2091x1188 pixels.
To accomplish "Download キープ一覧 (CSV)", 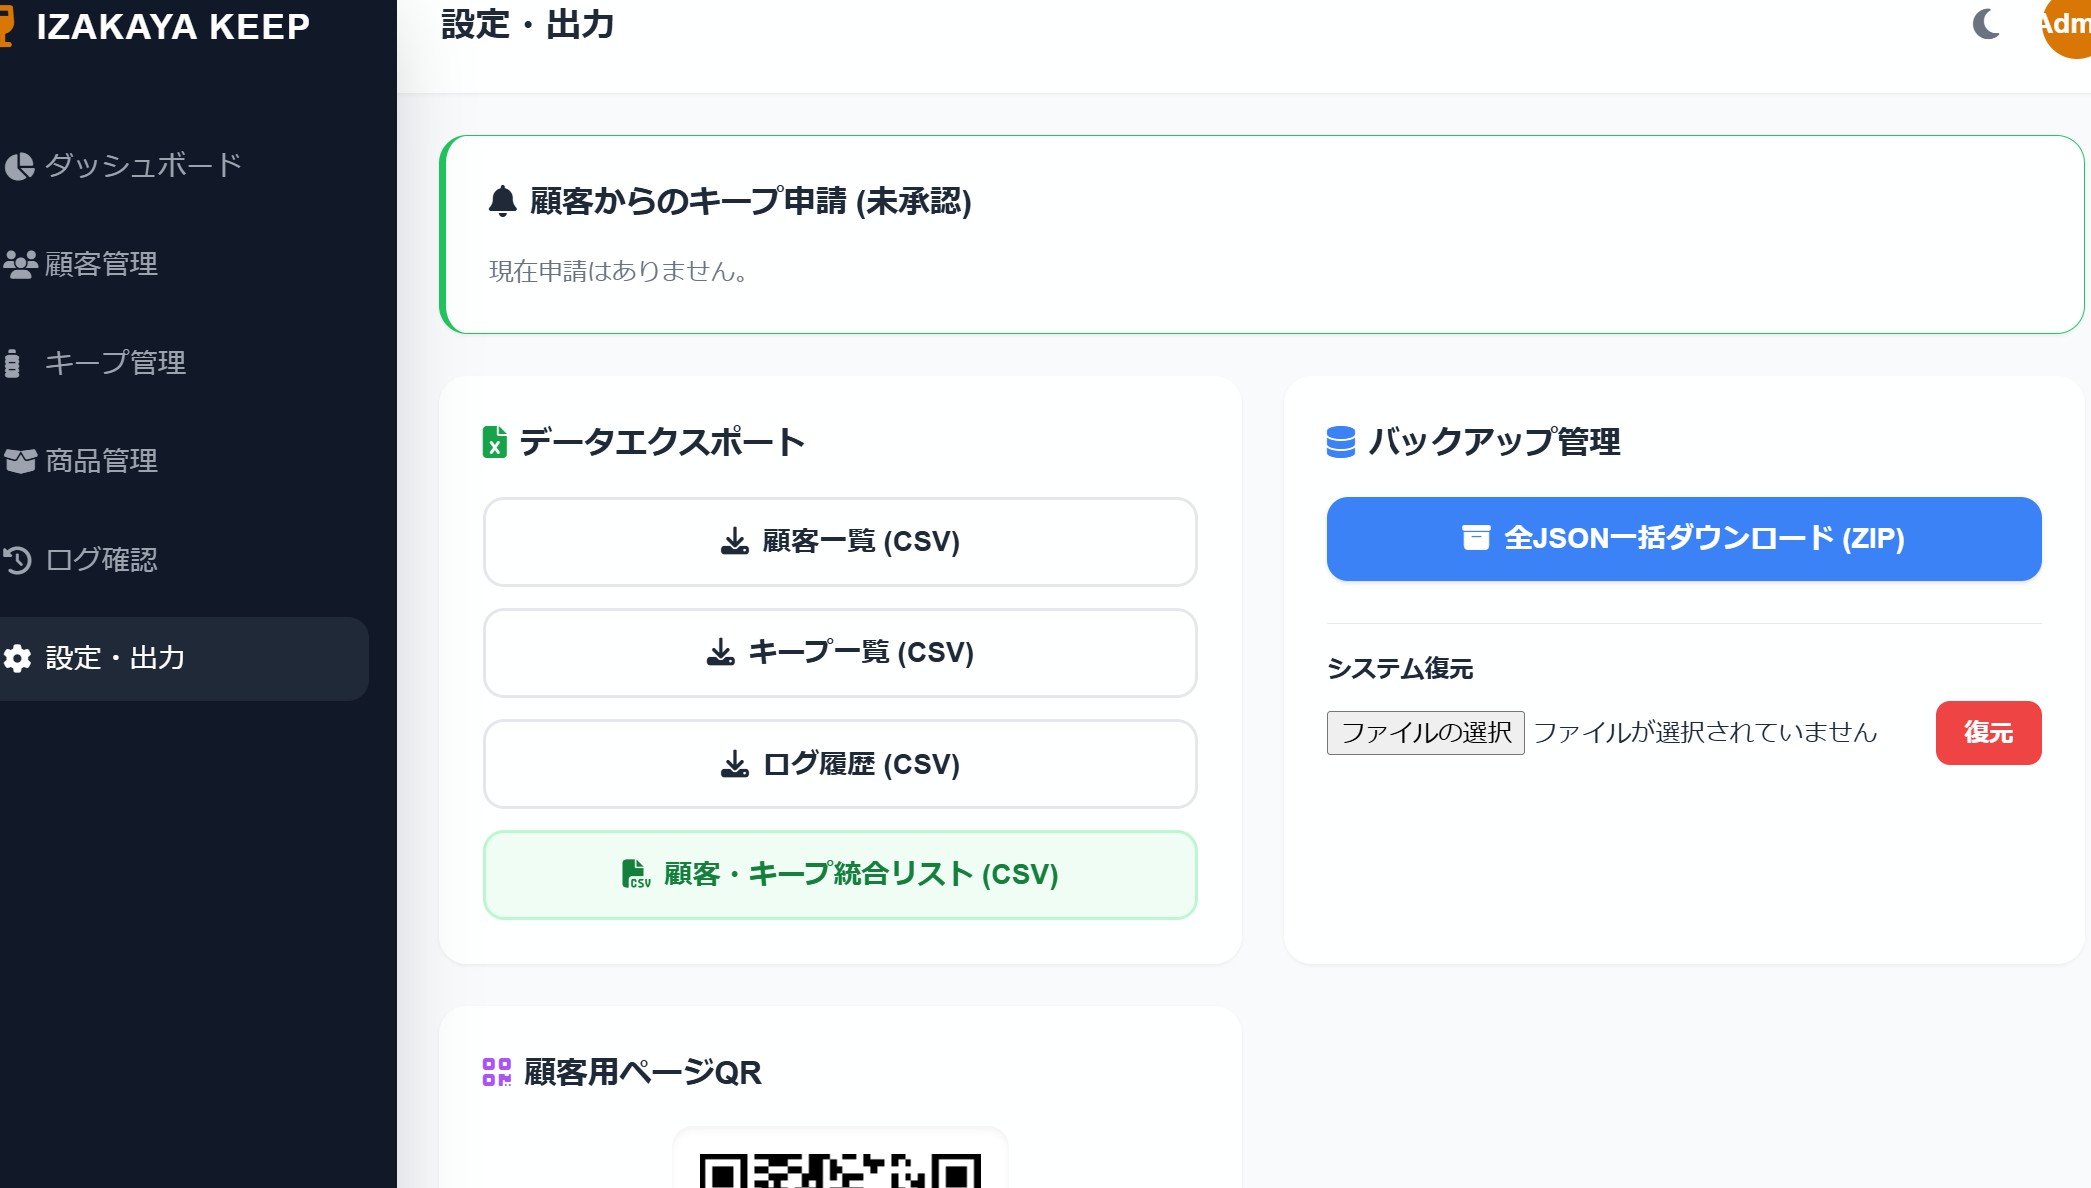I will tap(840, 653).
